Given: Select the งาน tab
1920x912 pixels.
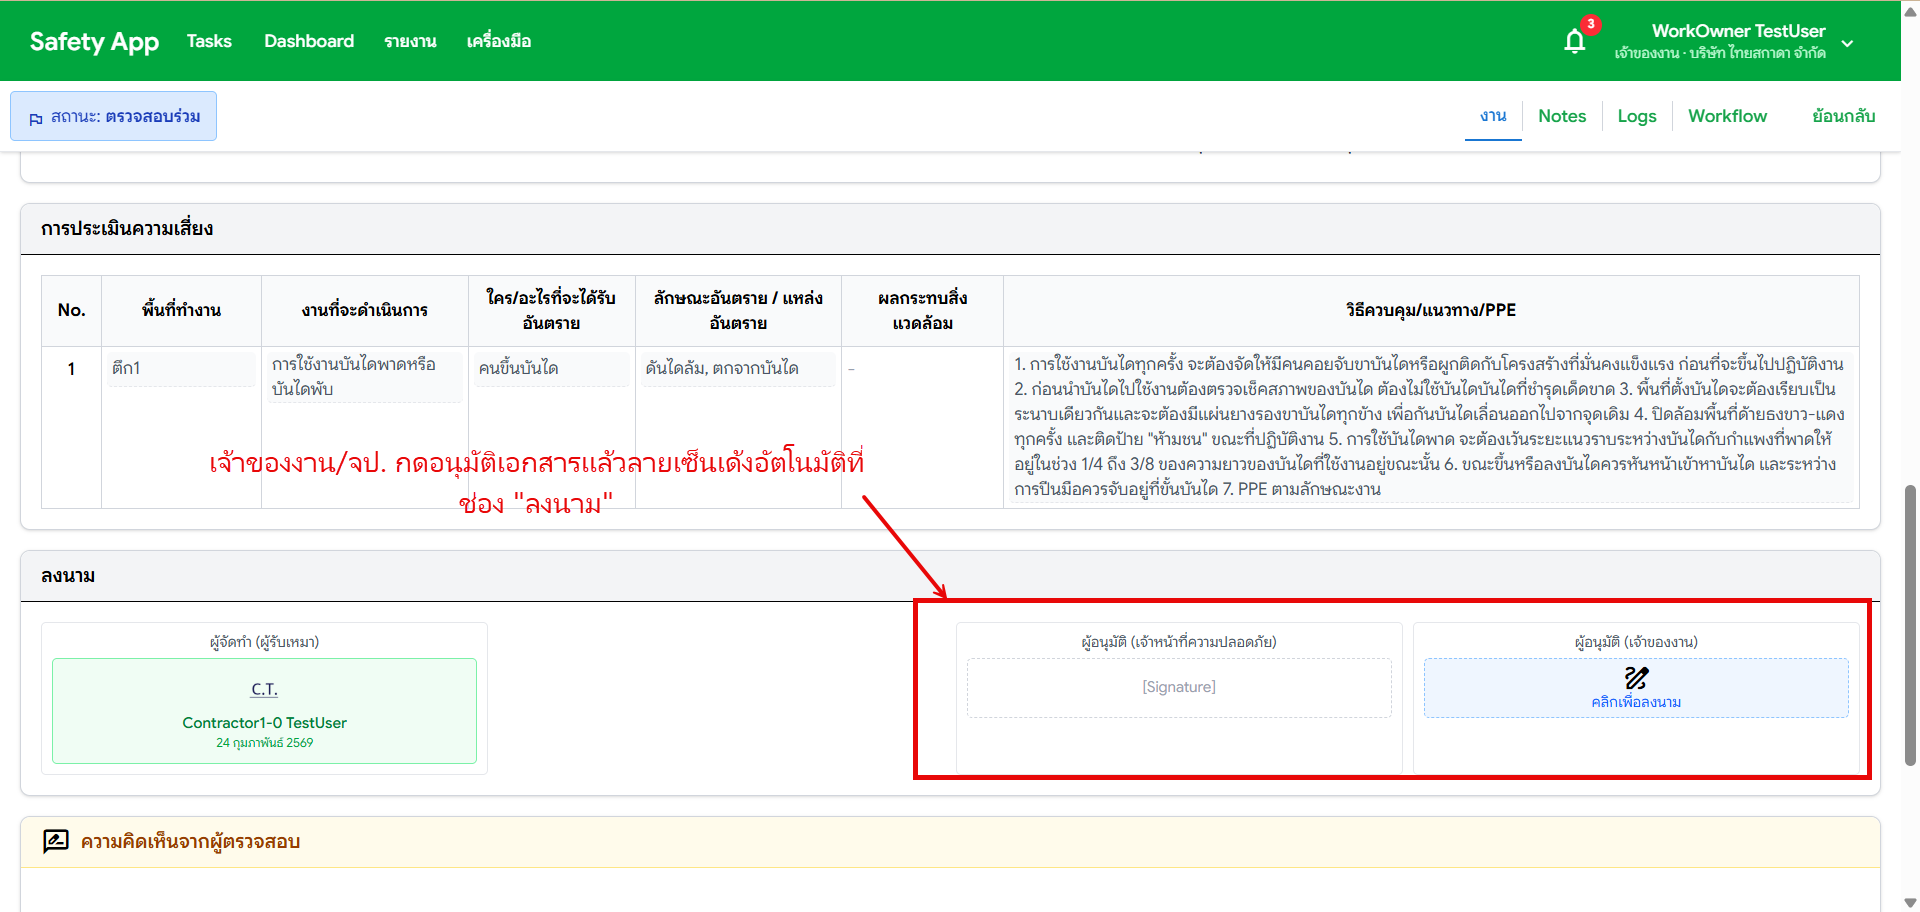Looking at the screenshot, I should 1493,116.
